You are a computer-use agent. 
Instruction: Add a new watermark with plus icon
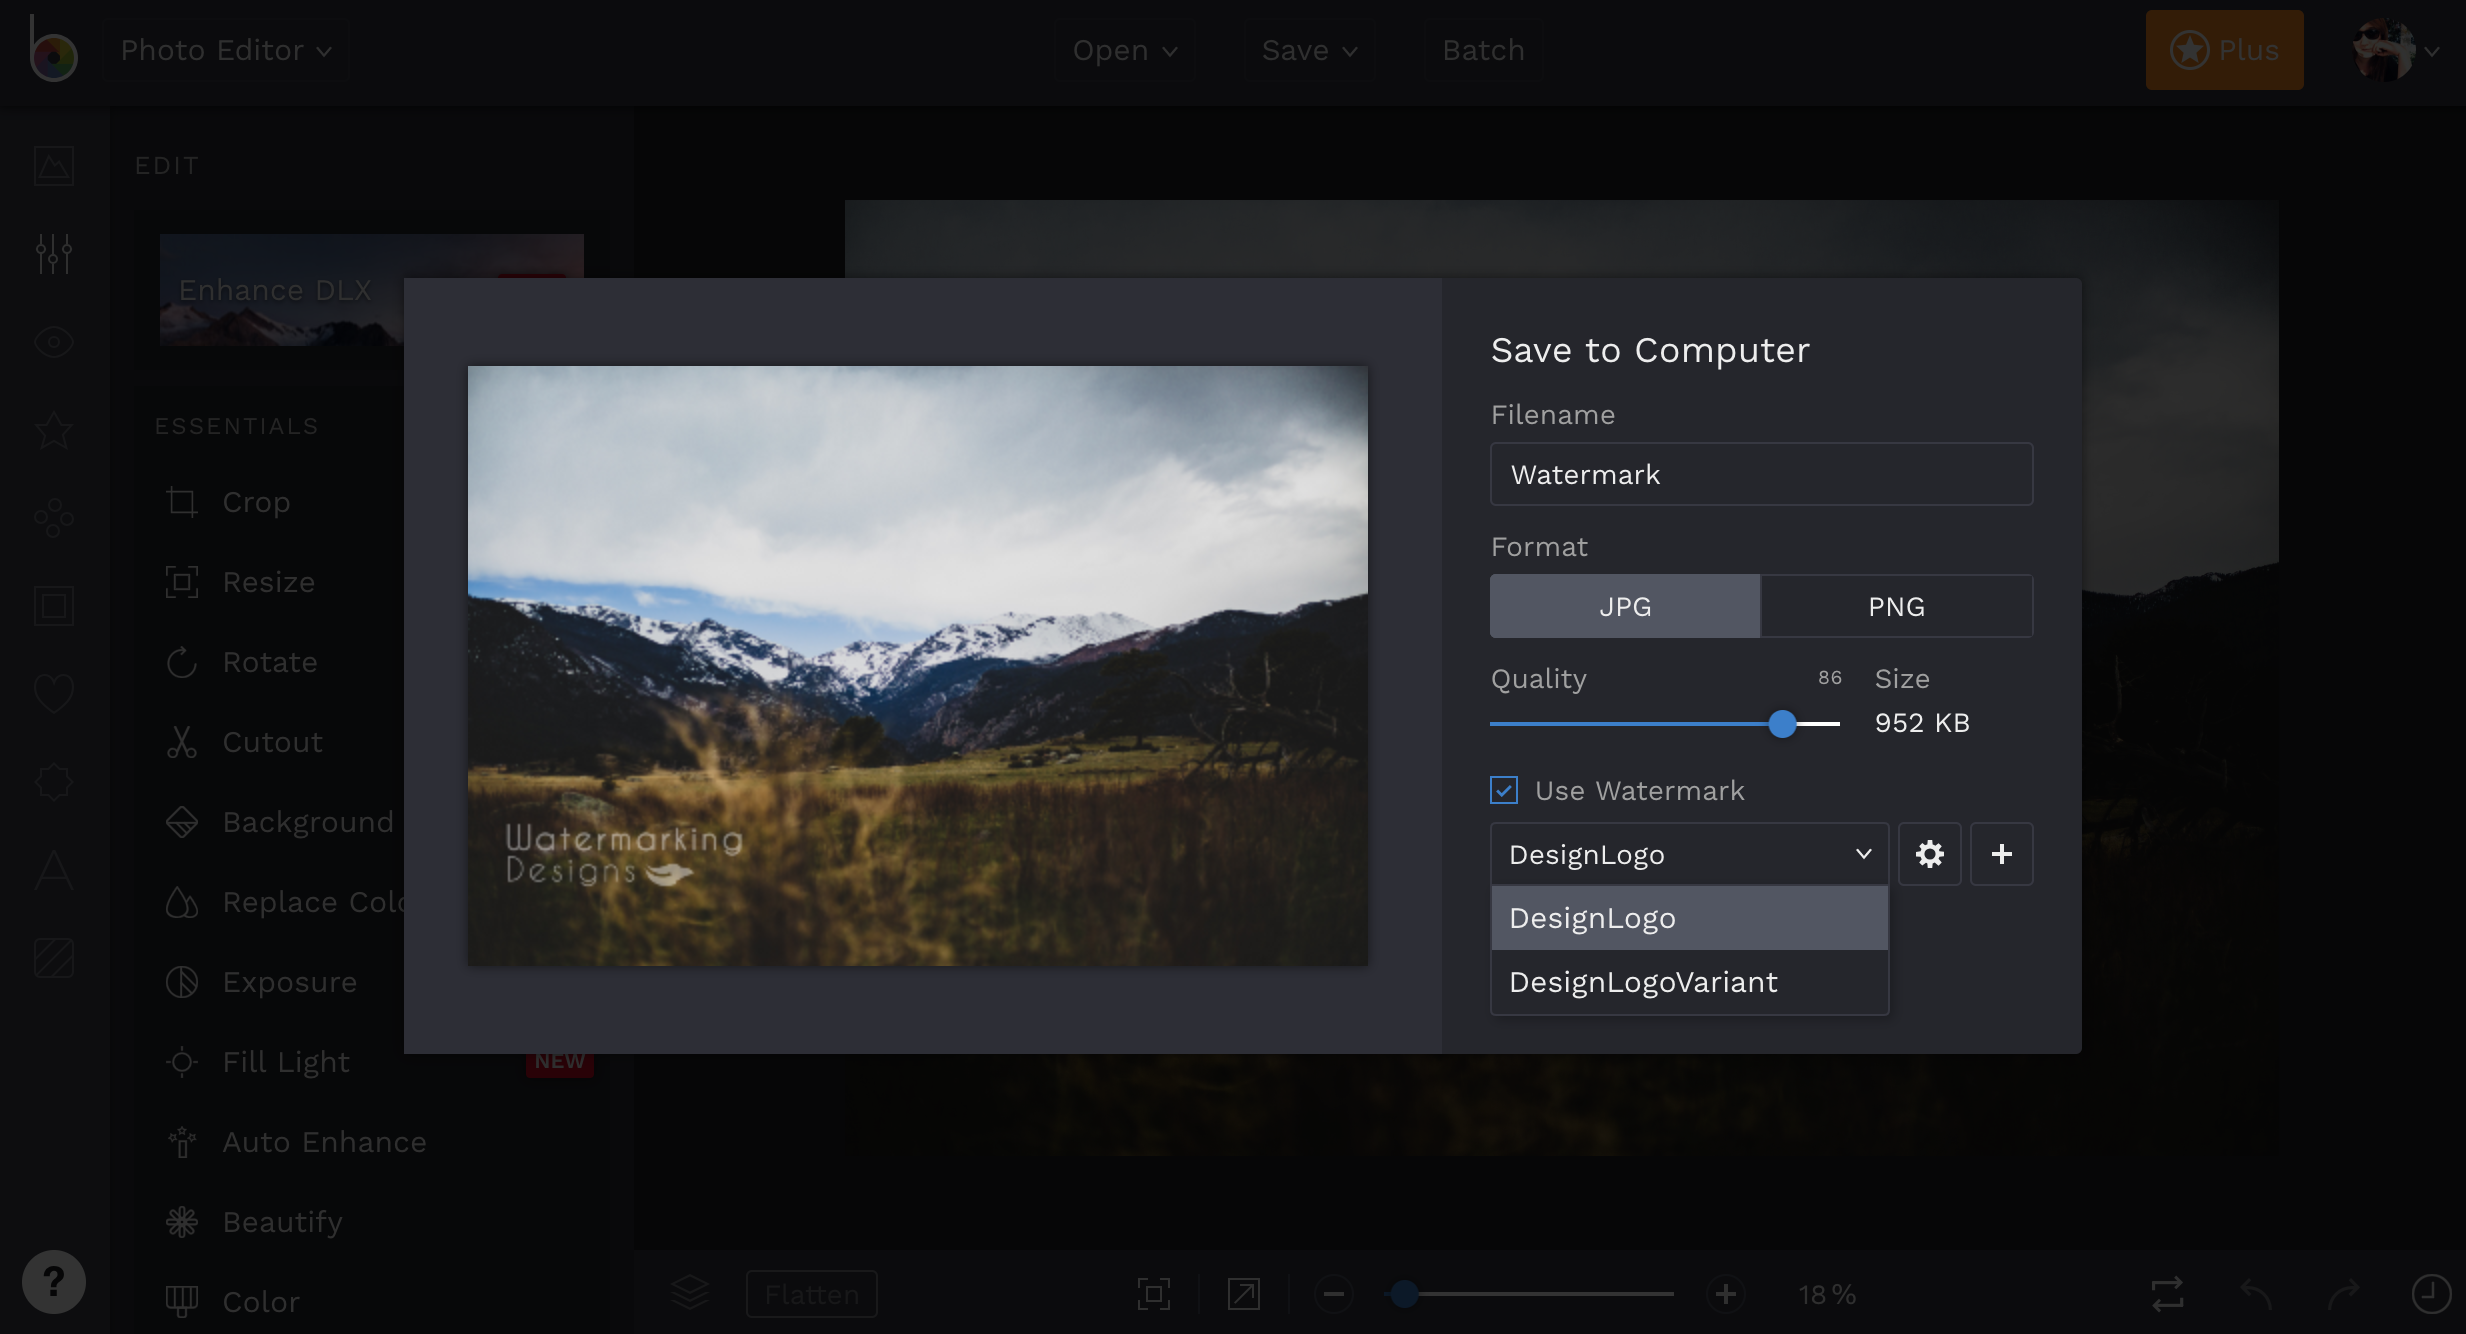click(2002, 854)
